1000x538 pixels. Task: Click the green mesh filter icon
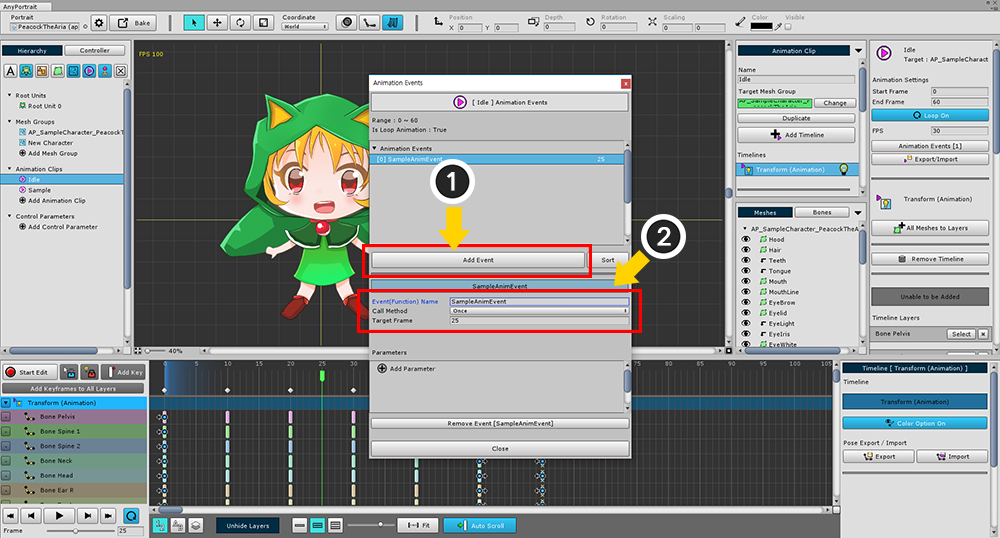point(57,71)
